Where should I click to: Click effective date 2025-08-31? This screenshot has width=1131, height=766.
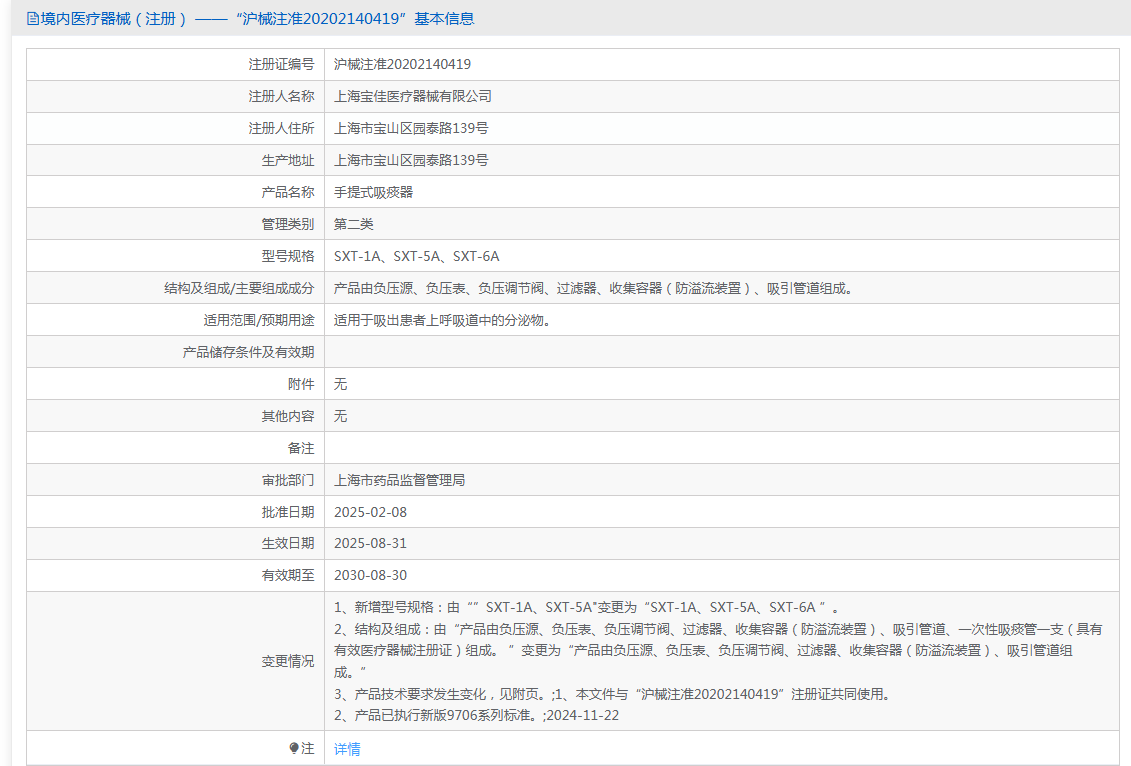point(370,543)
